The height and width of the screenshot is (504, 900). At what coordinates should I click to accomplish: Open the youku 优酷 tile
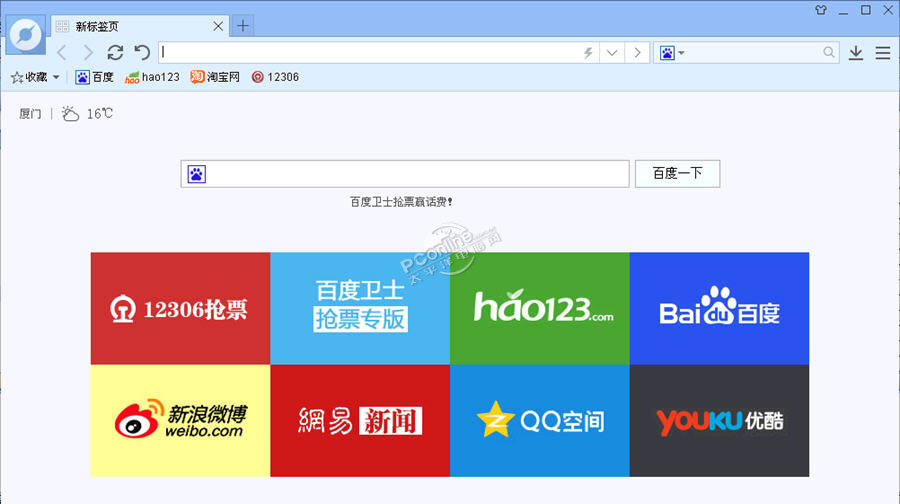[x=719, y=421]
